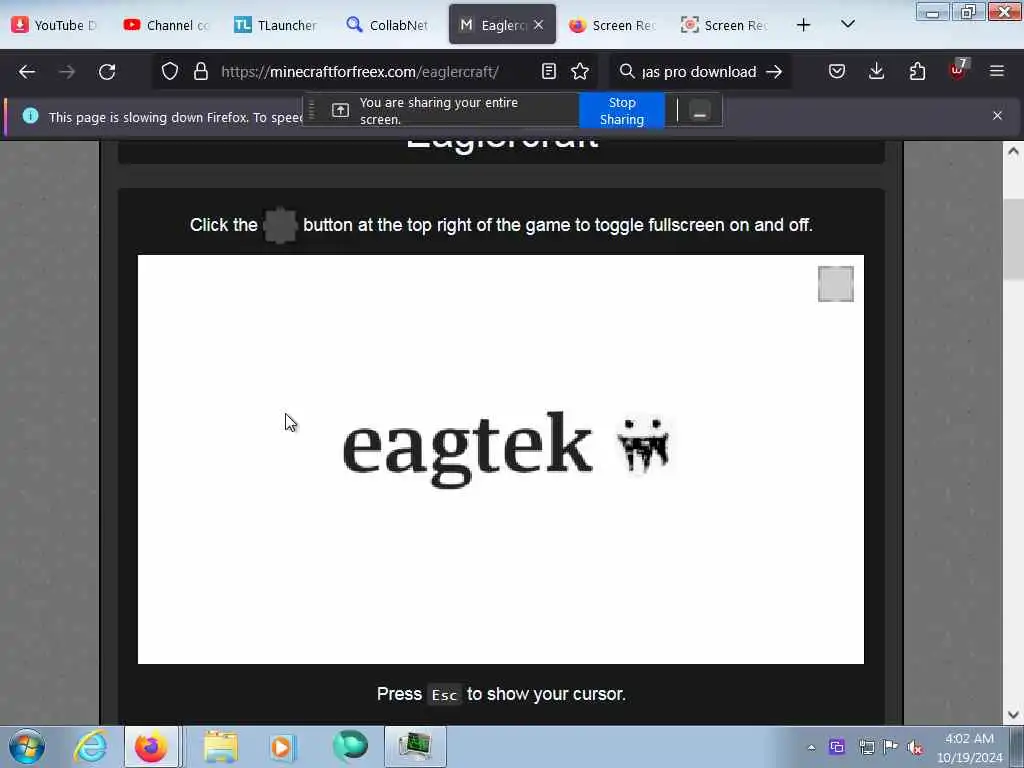Click the address bar URL
Screen dimensions: 1024x768
360,71
